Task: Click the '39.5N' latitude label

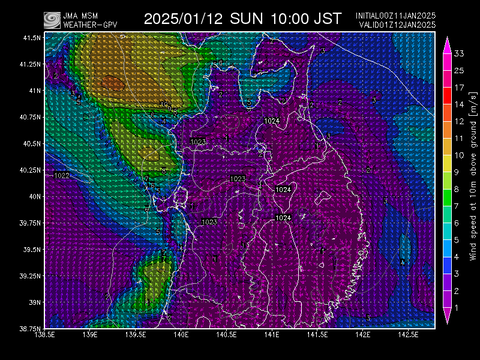Action: [32, 250]
